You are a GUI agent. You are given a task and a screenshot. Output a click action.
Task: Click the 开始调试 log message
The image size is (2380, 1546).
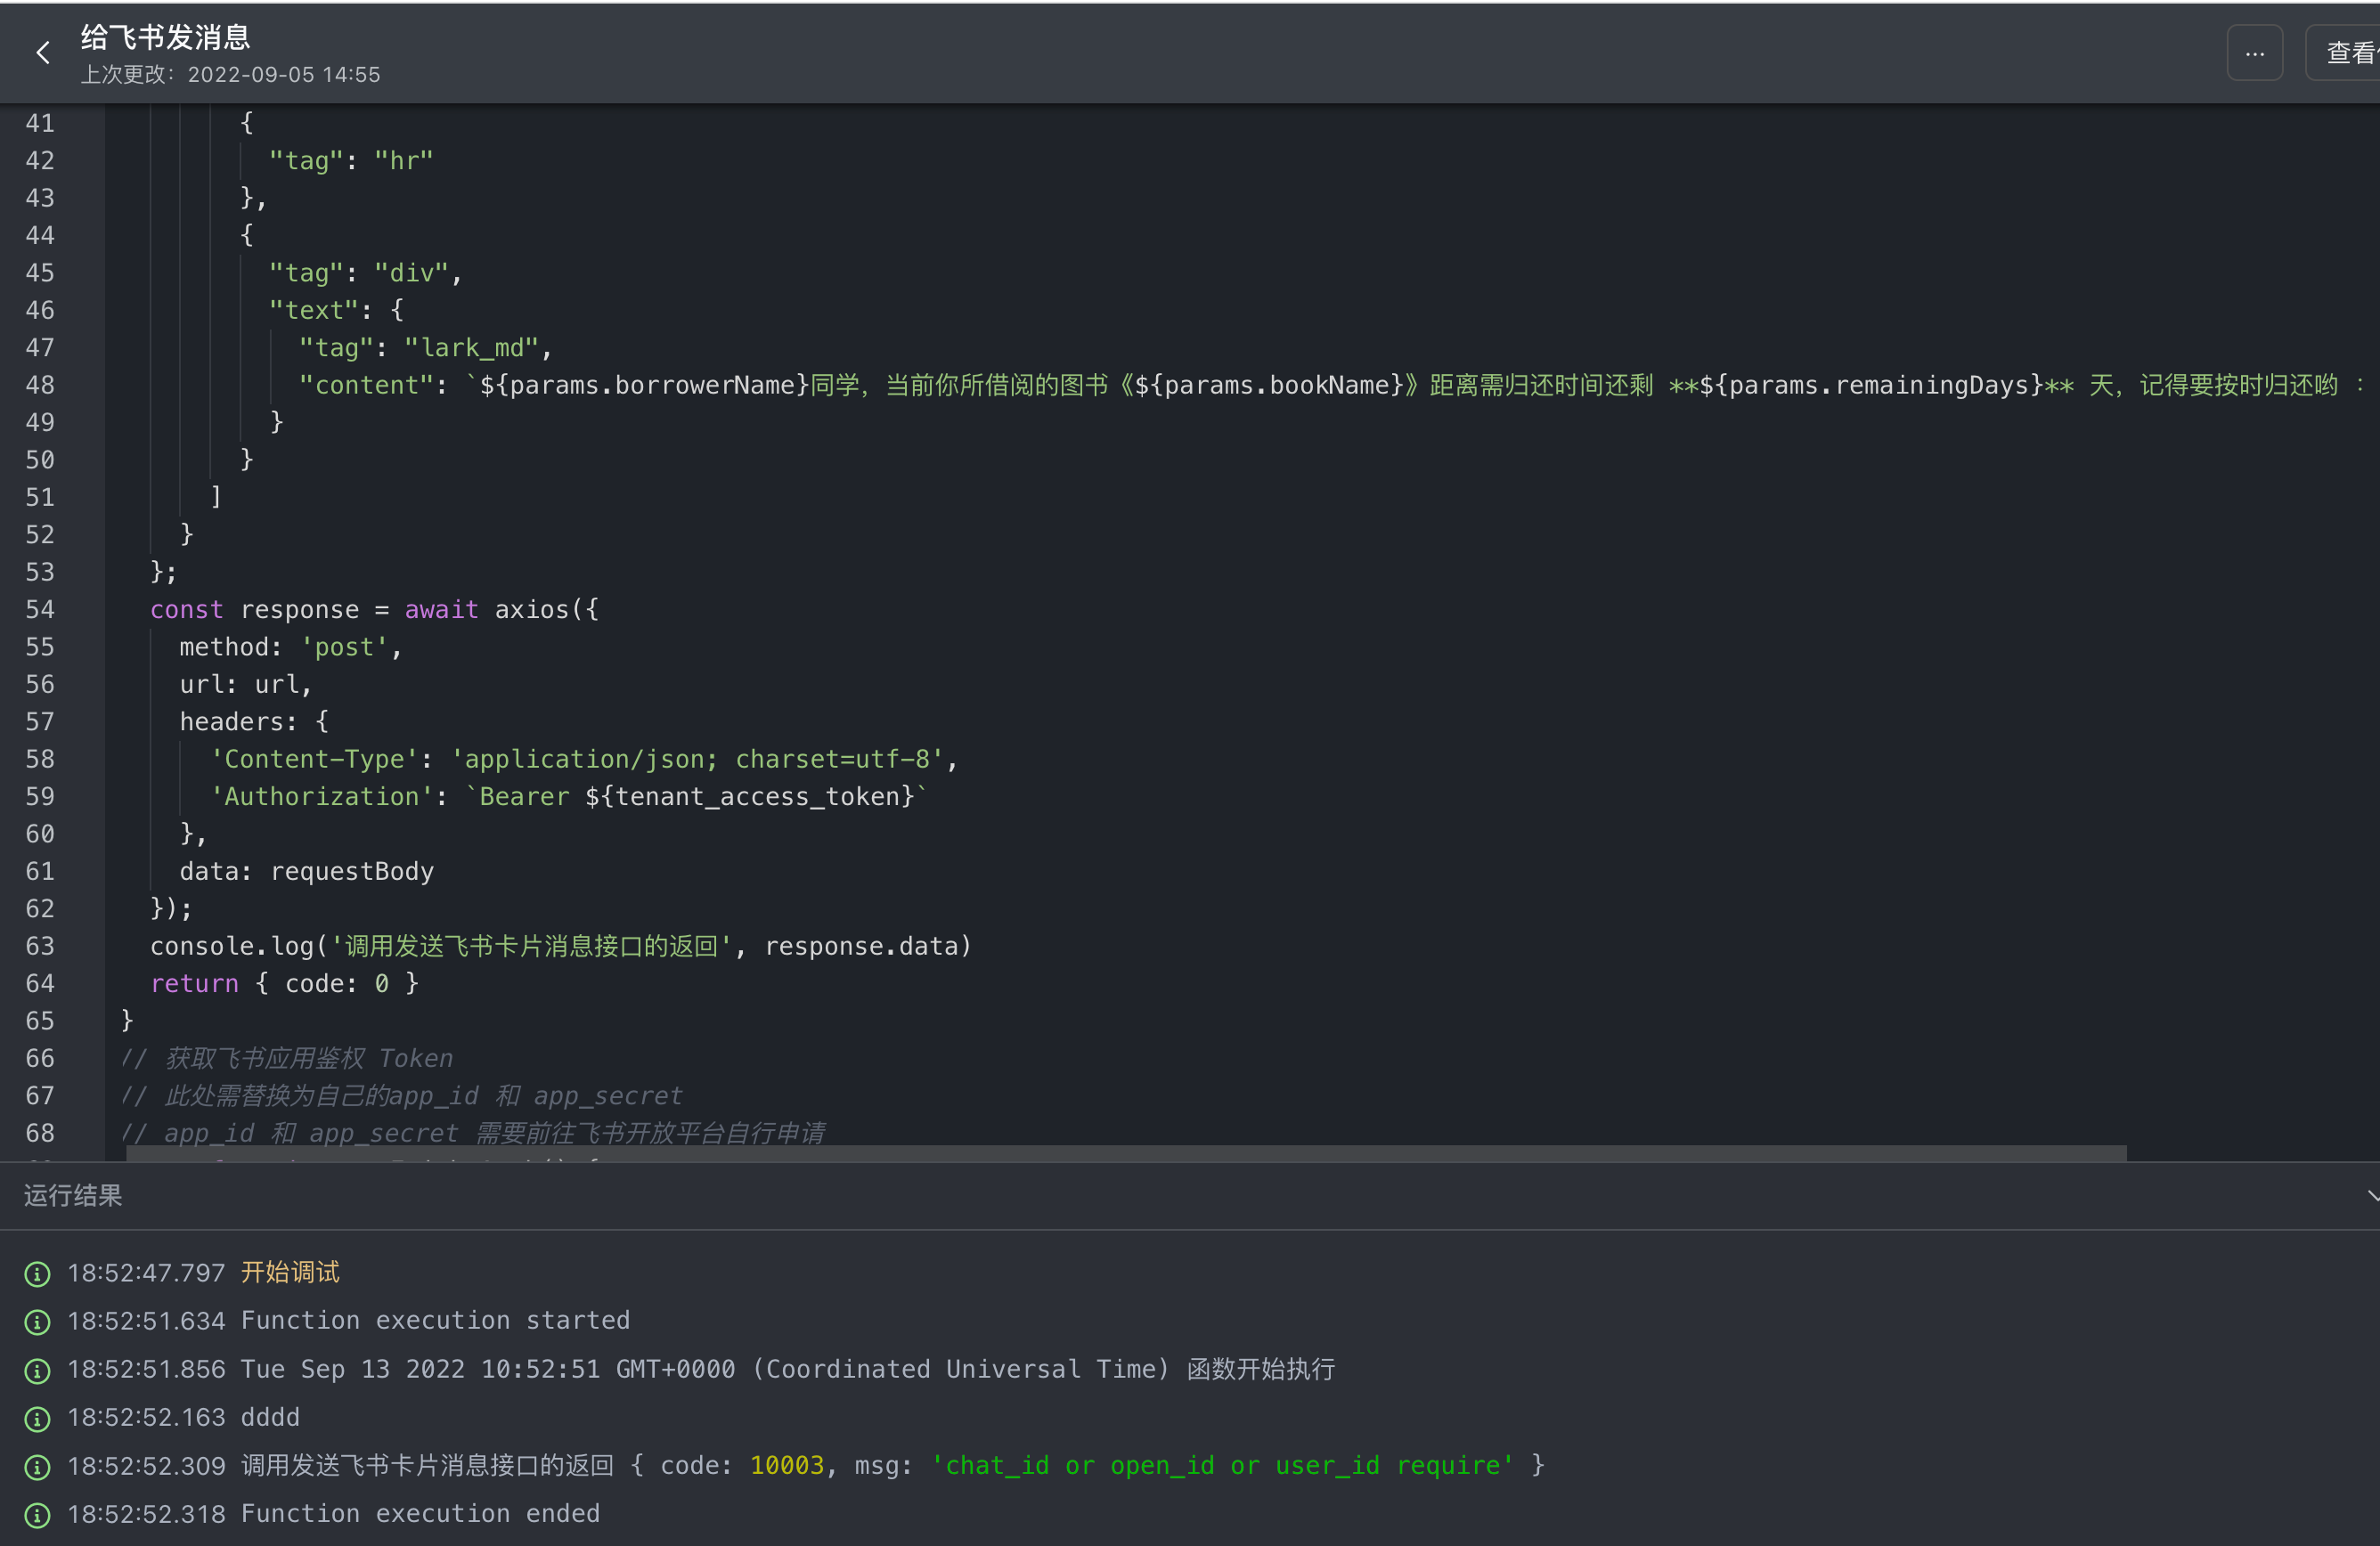(290, 1273)
